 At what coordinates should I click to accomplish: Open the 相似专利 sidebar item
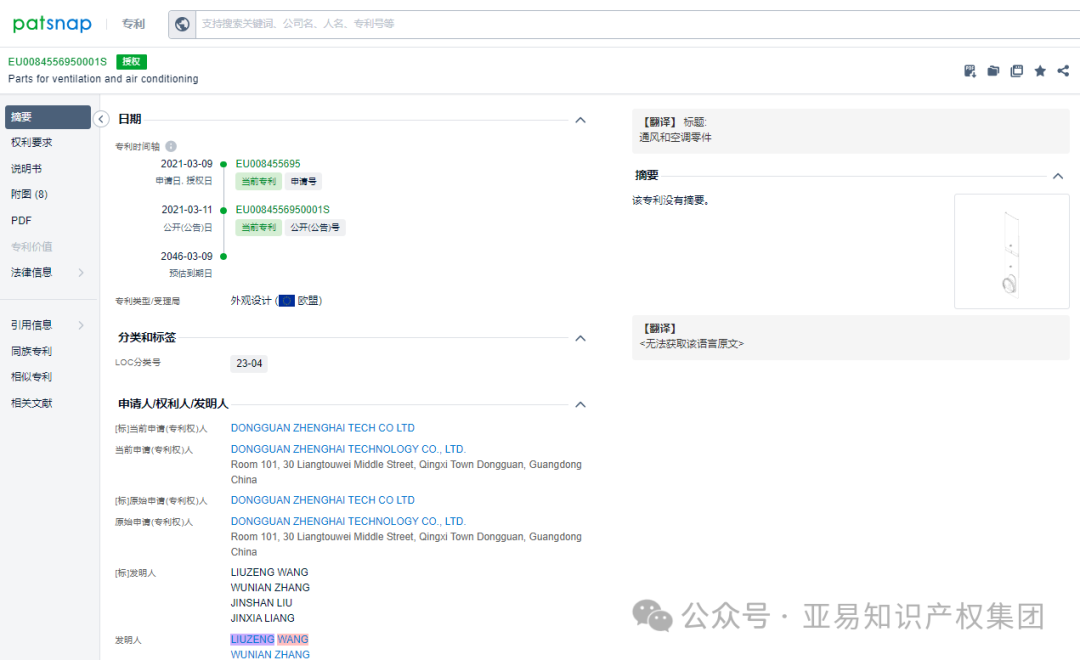pos(32,377)
